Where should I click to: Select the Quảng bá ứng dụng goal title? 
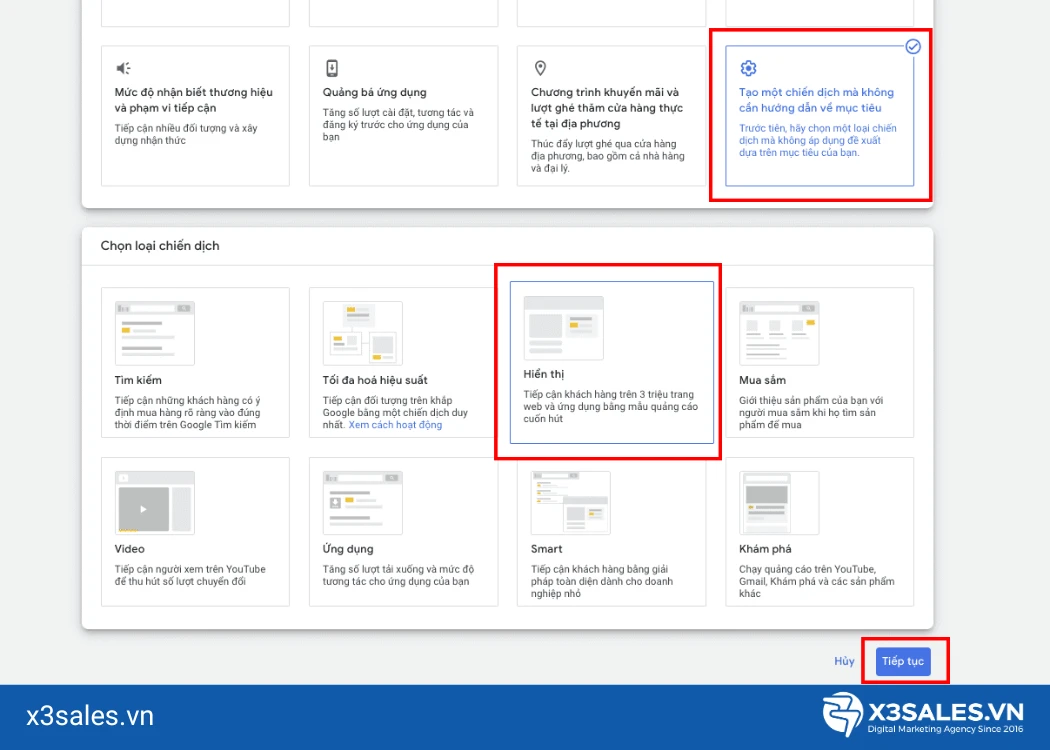(374, 92)
